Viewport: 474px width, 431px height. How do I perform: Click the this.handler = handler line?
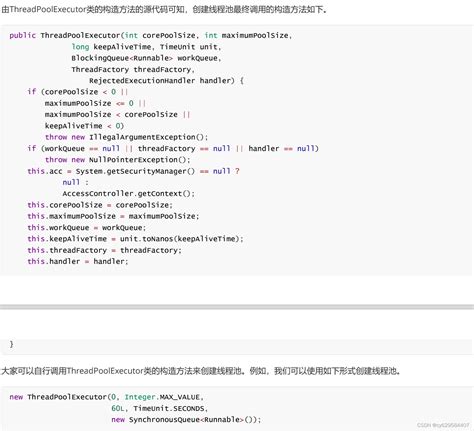pyautogui.click(x=78, y=261)
